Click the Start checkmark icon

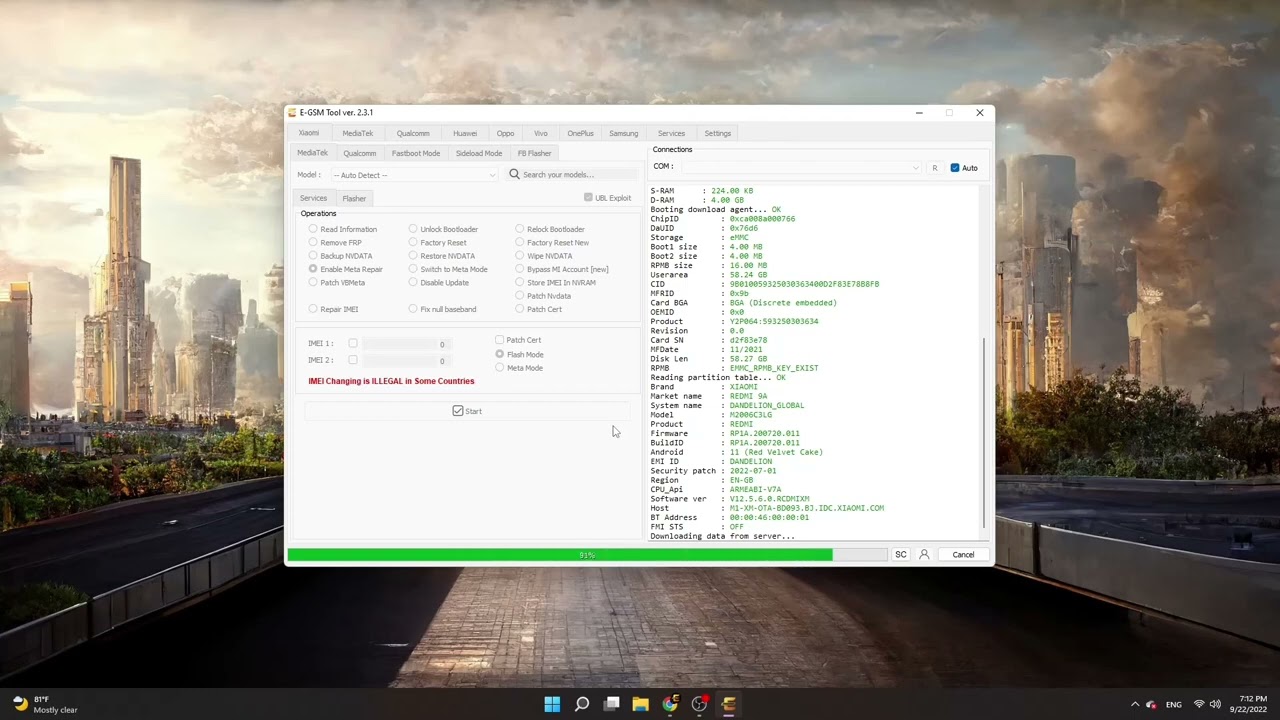[458, 411]
